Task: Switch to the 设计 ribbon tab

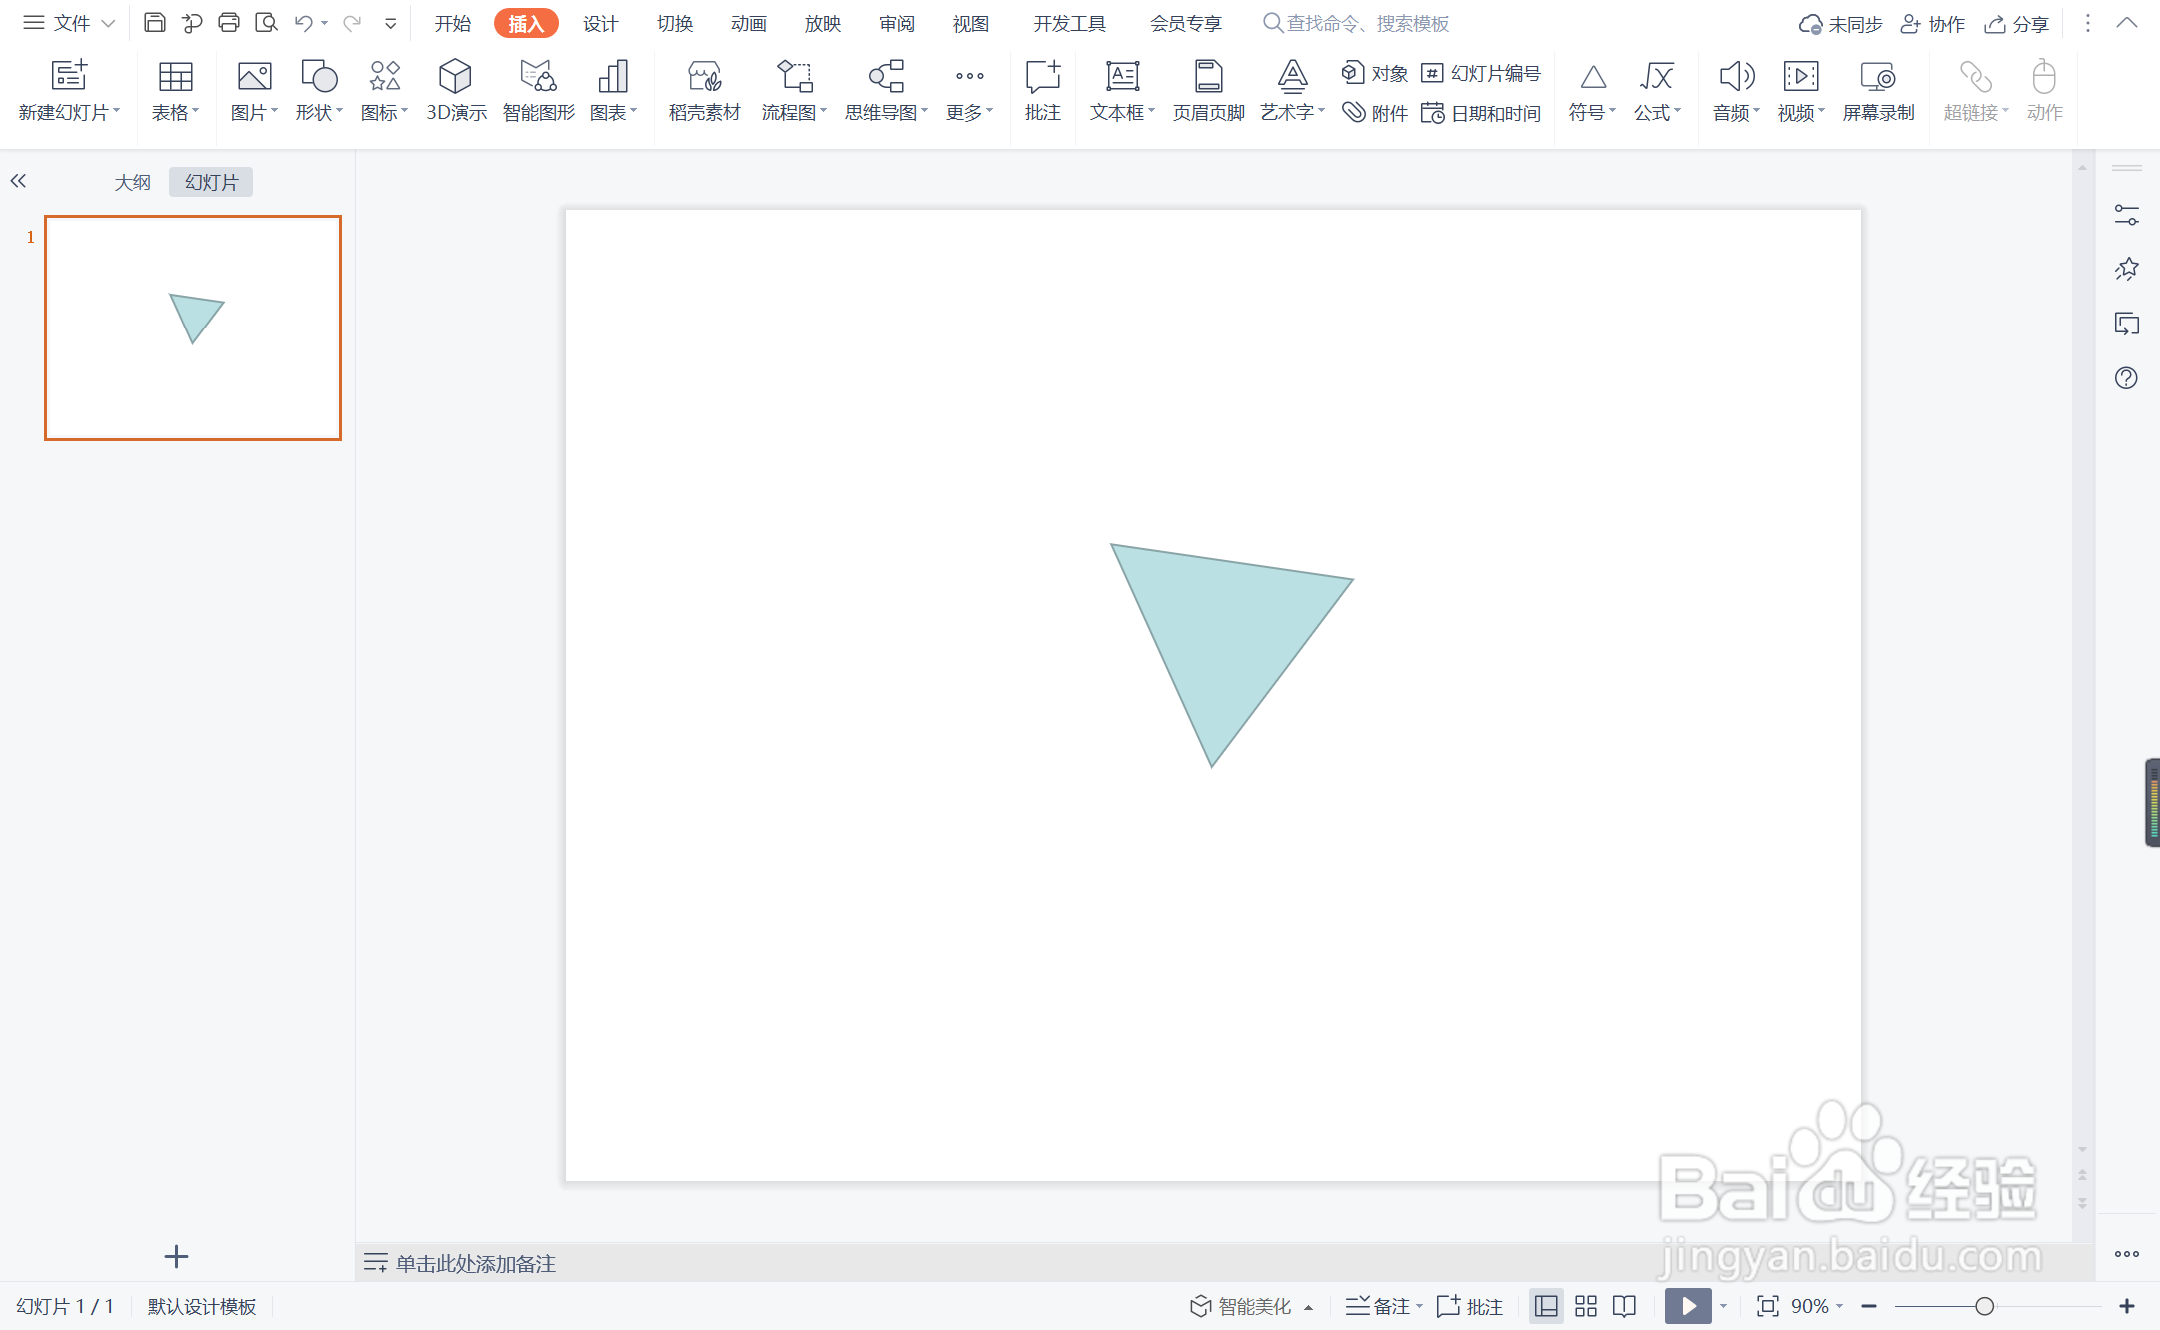Action: tap(600, 23)
